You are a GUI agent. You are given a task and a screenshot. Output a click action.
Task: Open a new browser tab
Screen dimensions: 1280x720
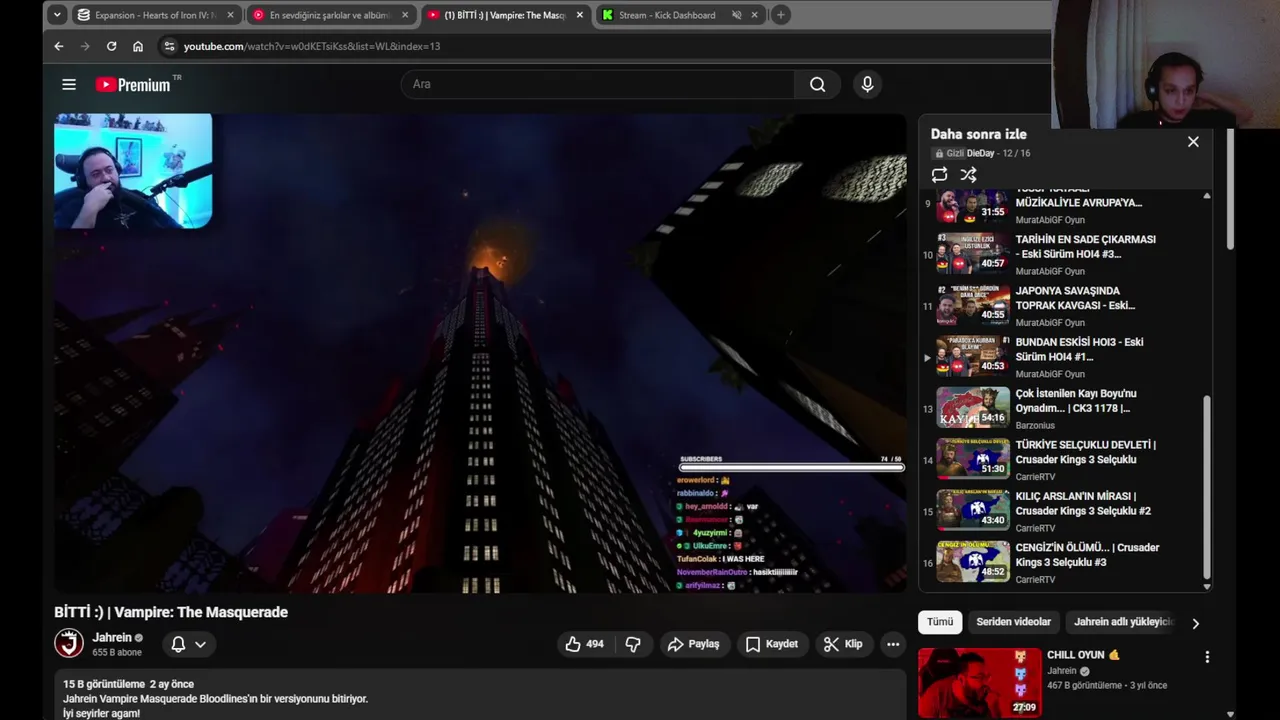tap(781, 15)
